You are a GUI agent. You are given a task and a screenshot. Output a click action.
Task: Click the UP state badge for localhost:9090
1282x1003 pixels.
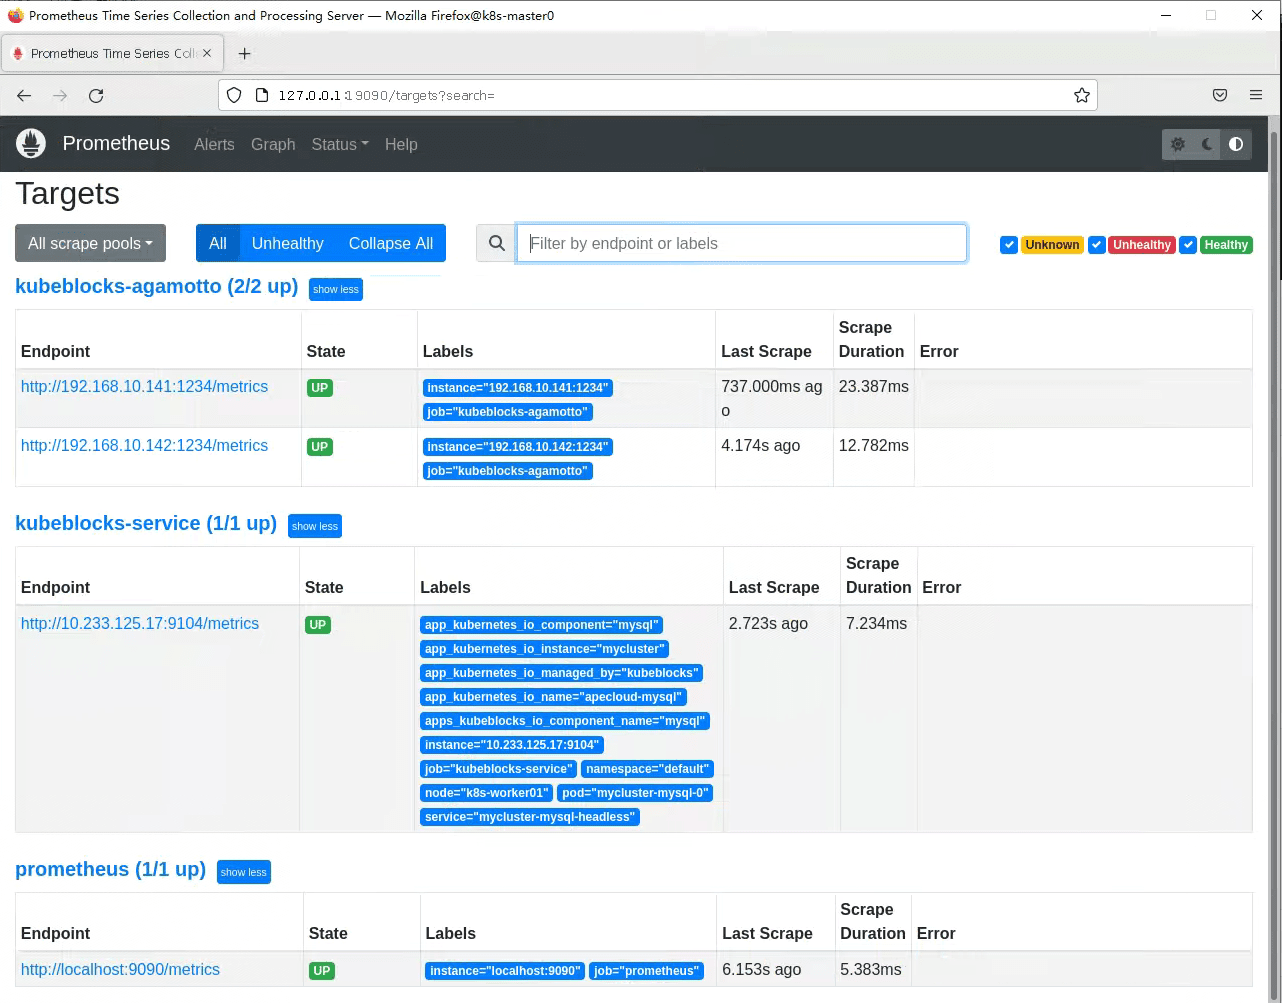tap(322, 971)
